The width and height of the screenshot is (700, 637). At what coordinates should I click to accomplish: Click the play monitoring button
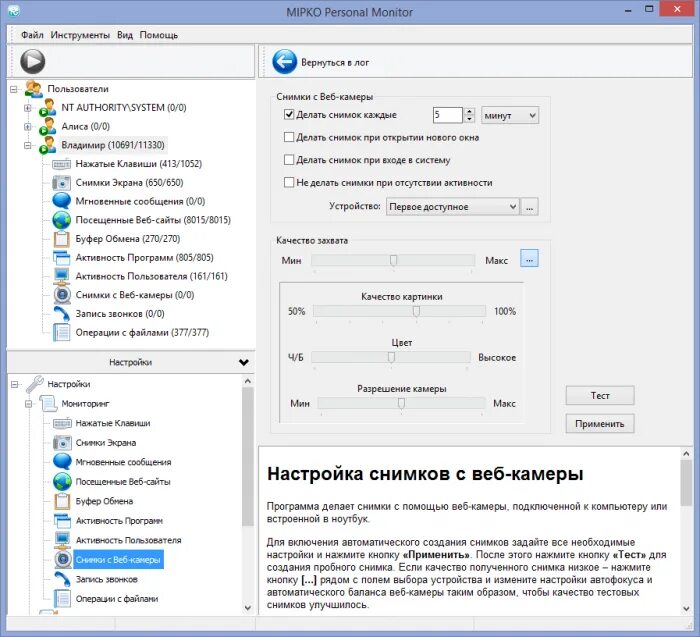tap(33, 62)
